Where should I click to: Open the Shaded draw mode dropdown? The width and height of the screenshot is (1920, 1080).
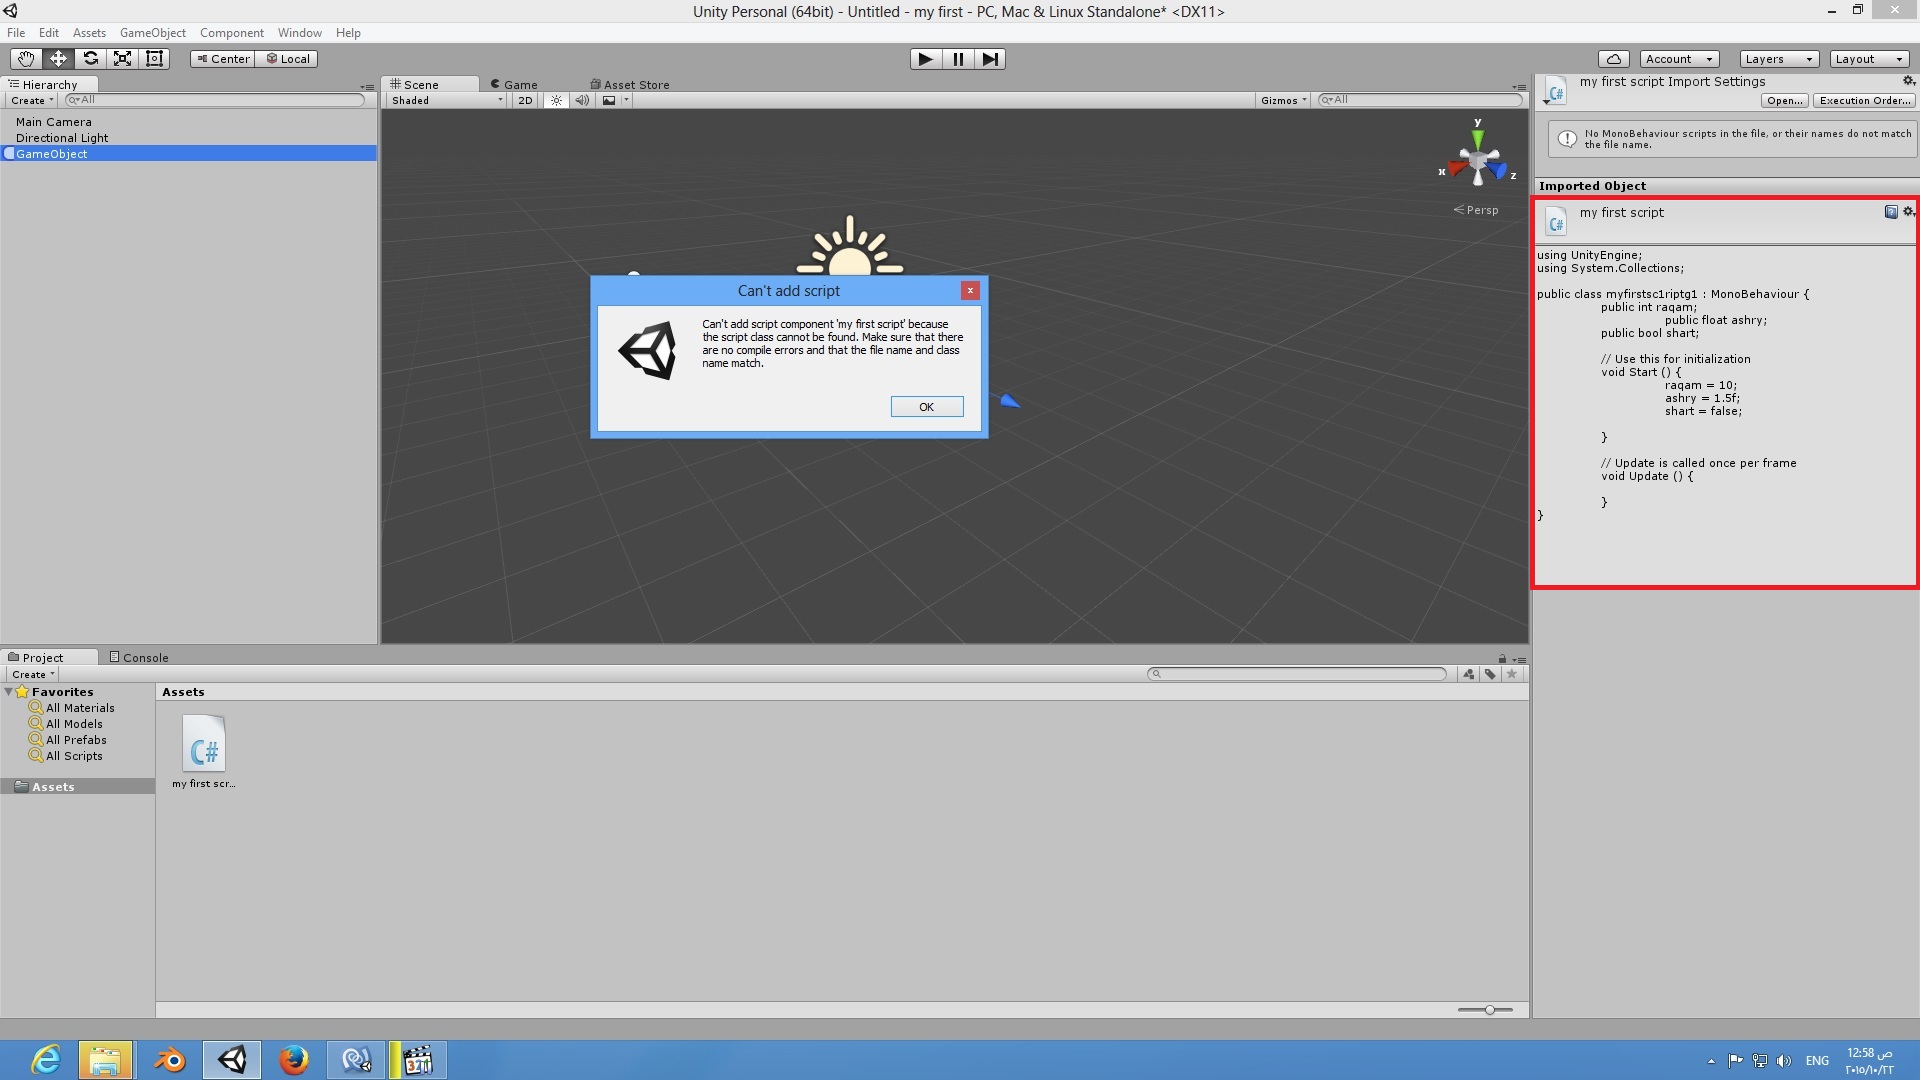[x=447, y=101]
